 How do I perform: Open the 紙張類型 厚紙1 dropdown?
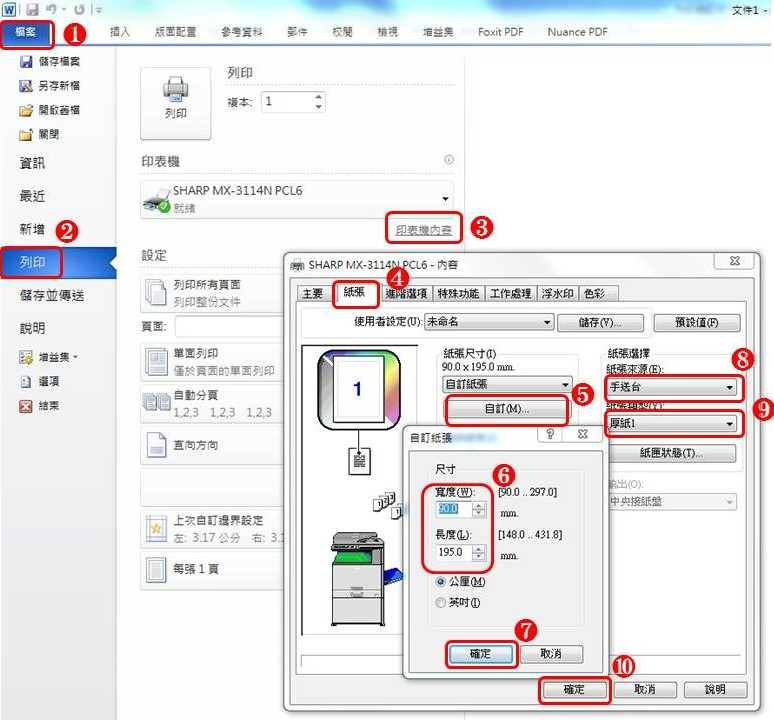(x=729, y=424)
